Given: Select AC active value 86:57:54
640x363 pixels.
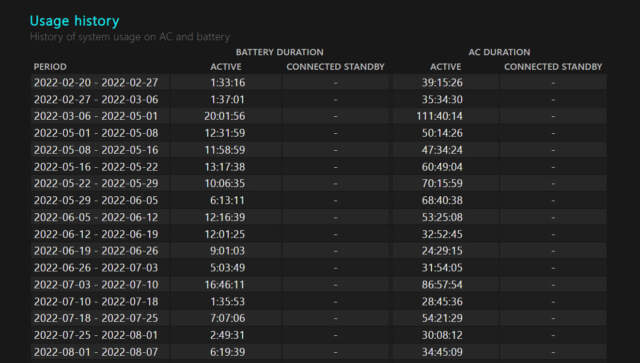Looking at the screenshot, I should click(x=442, y=285).
